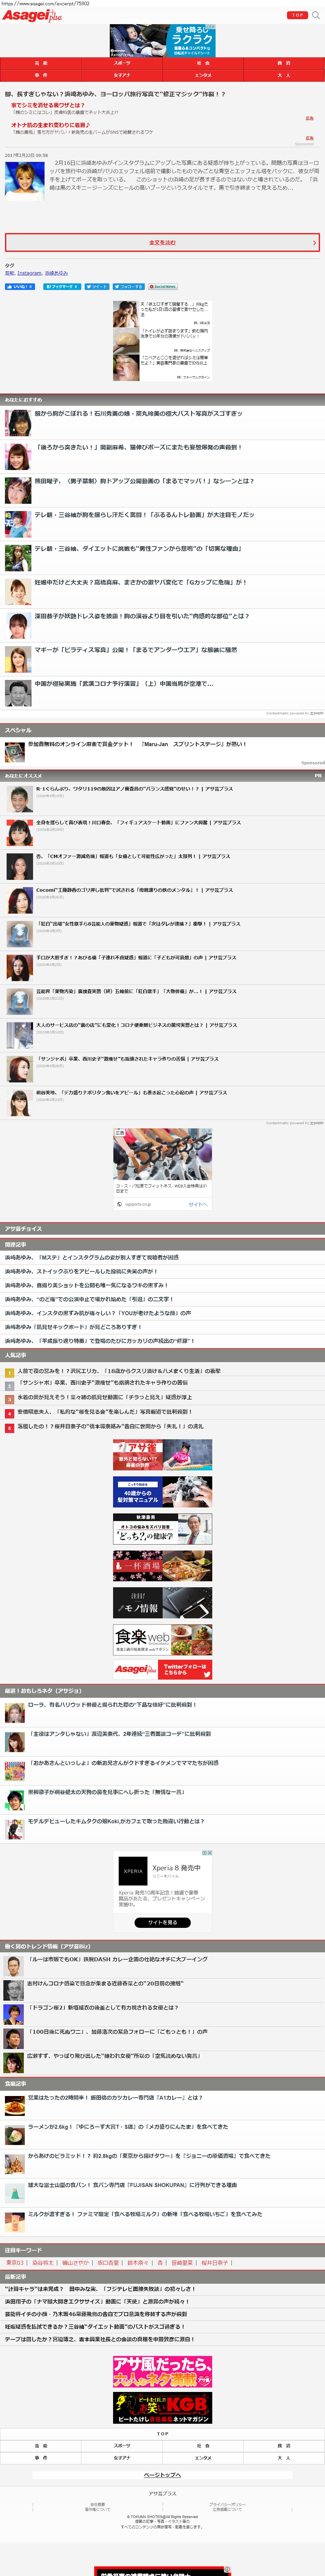Click the red TOP button in header
This screenshot has width=325, height=2576.
(x=297, y=15)
